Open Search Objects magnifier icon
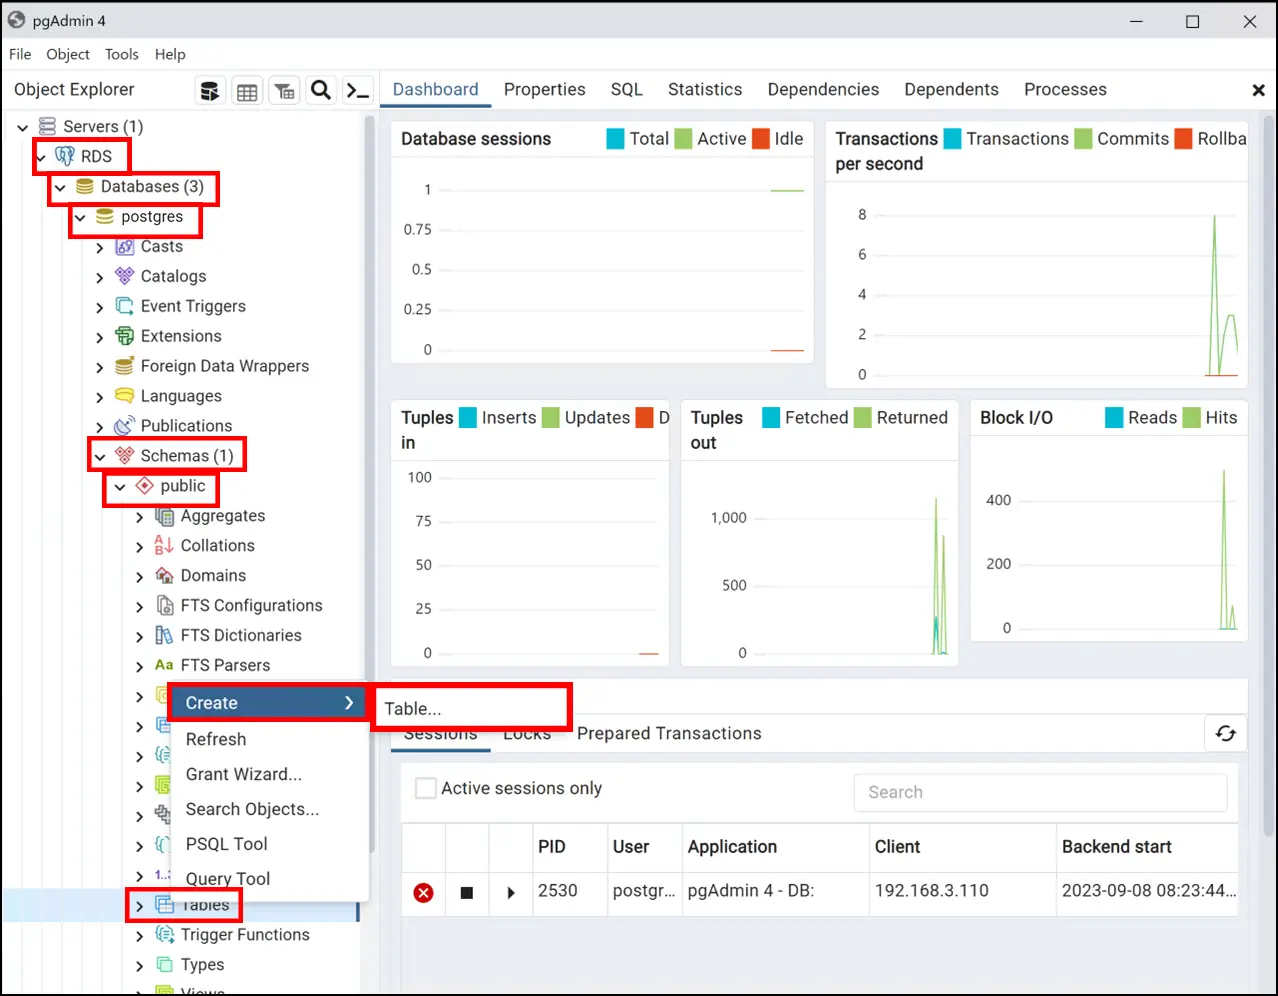Image resolution: width=1278 pixels, height=996 pixels. click(321, 91)
